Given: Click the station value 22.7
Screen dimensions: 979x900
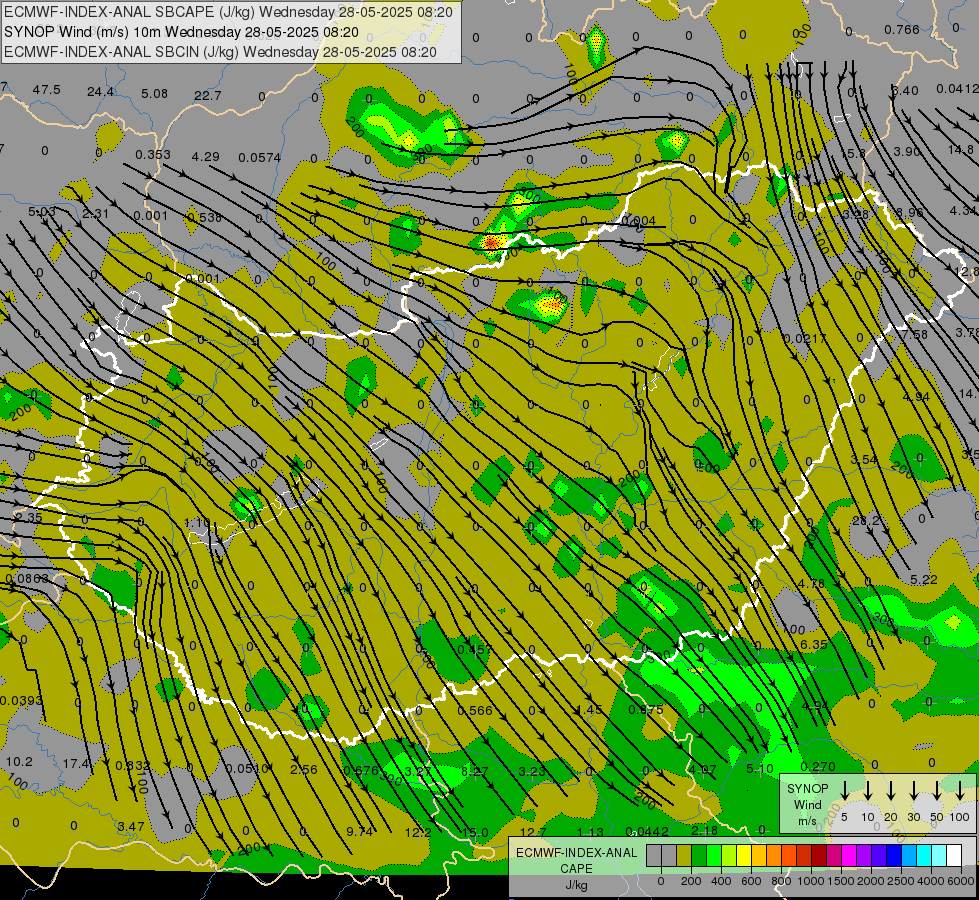Looking at the screenshot, I should tap(207, 95).
